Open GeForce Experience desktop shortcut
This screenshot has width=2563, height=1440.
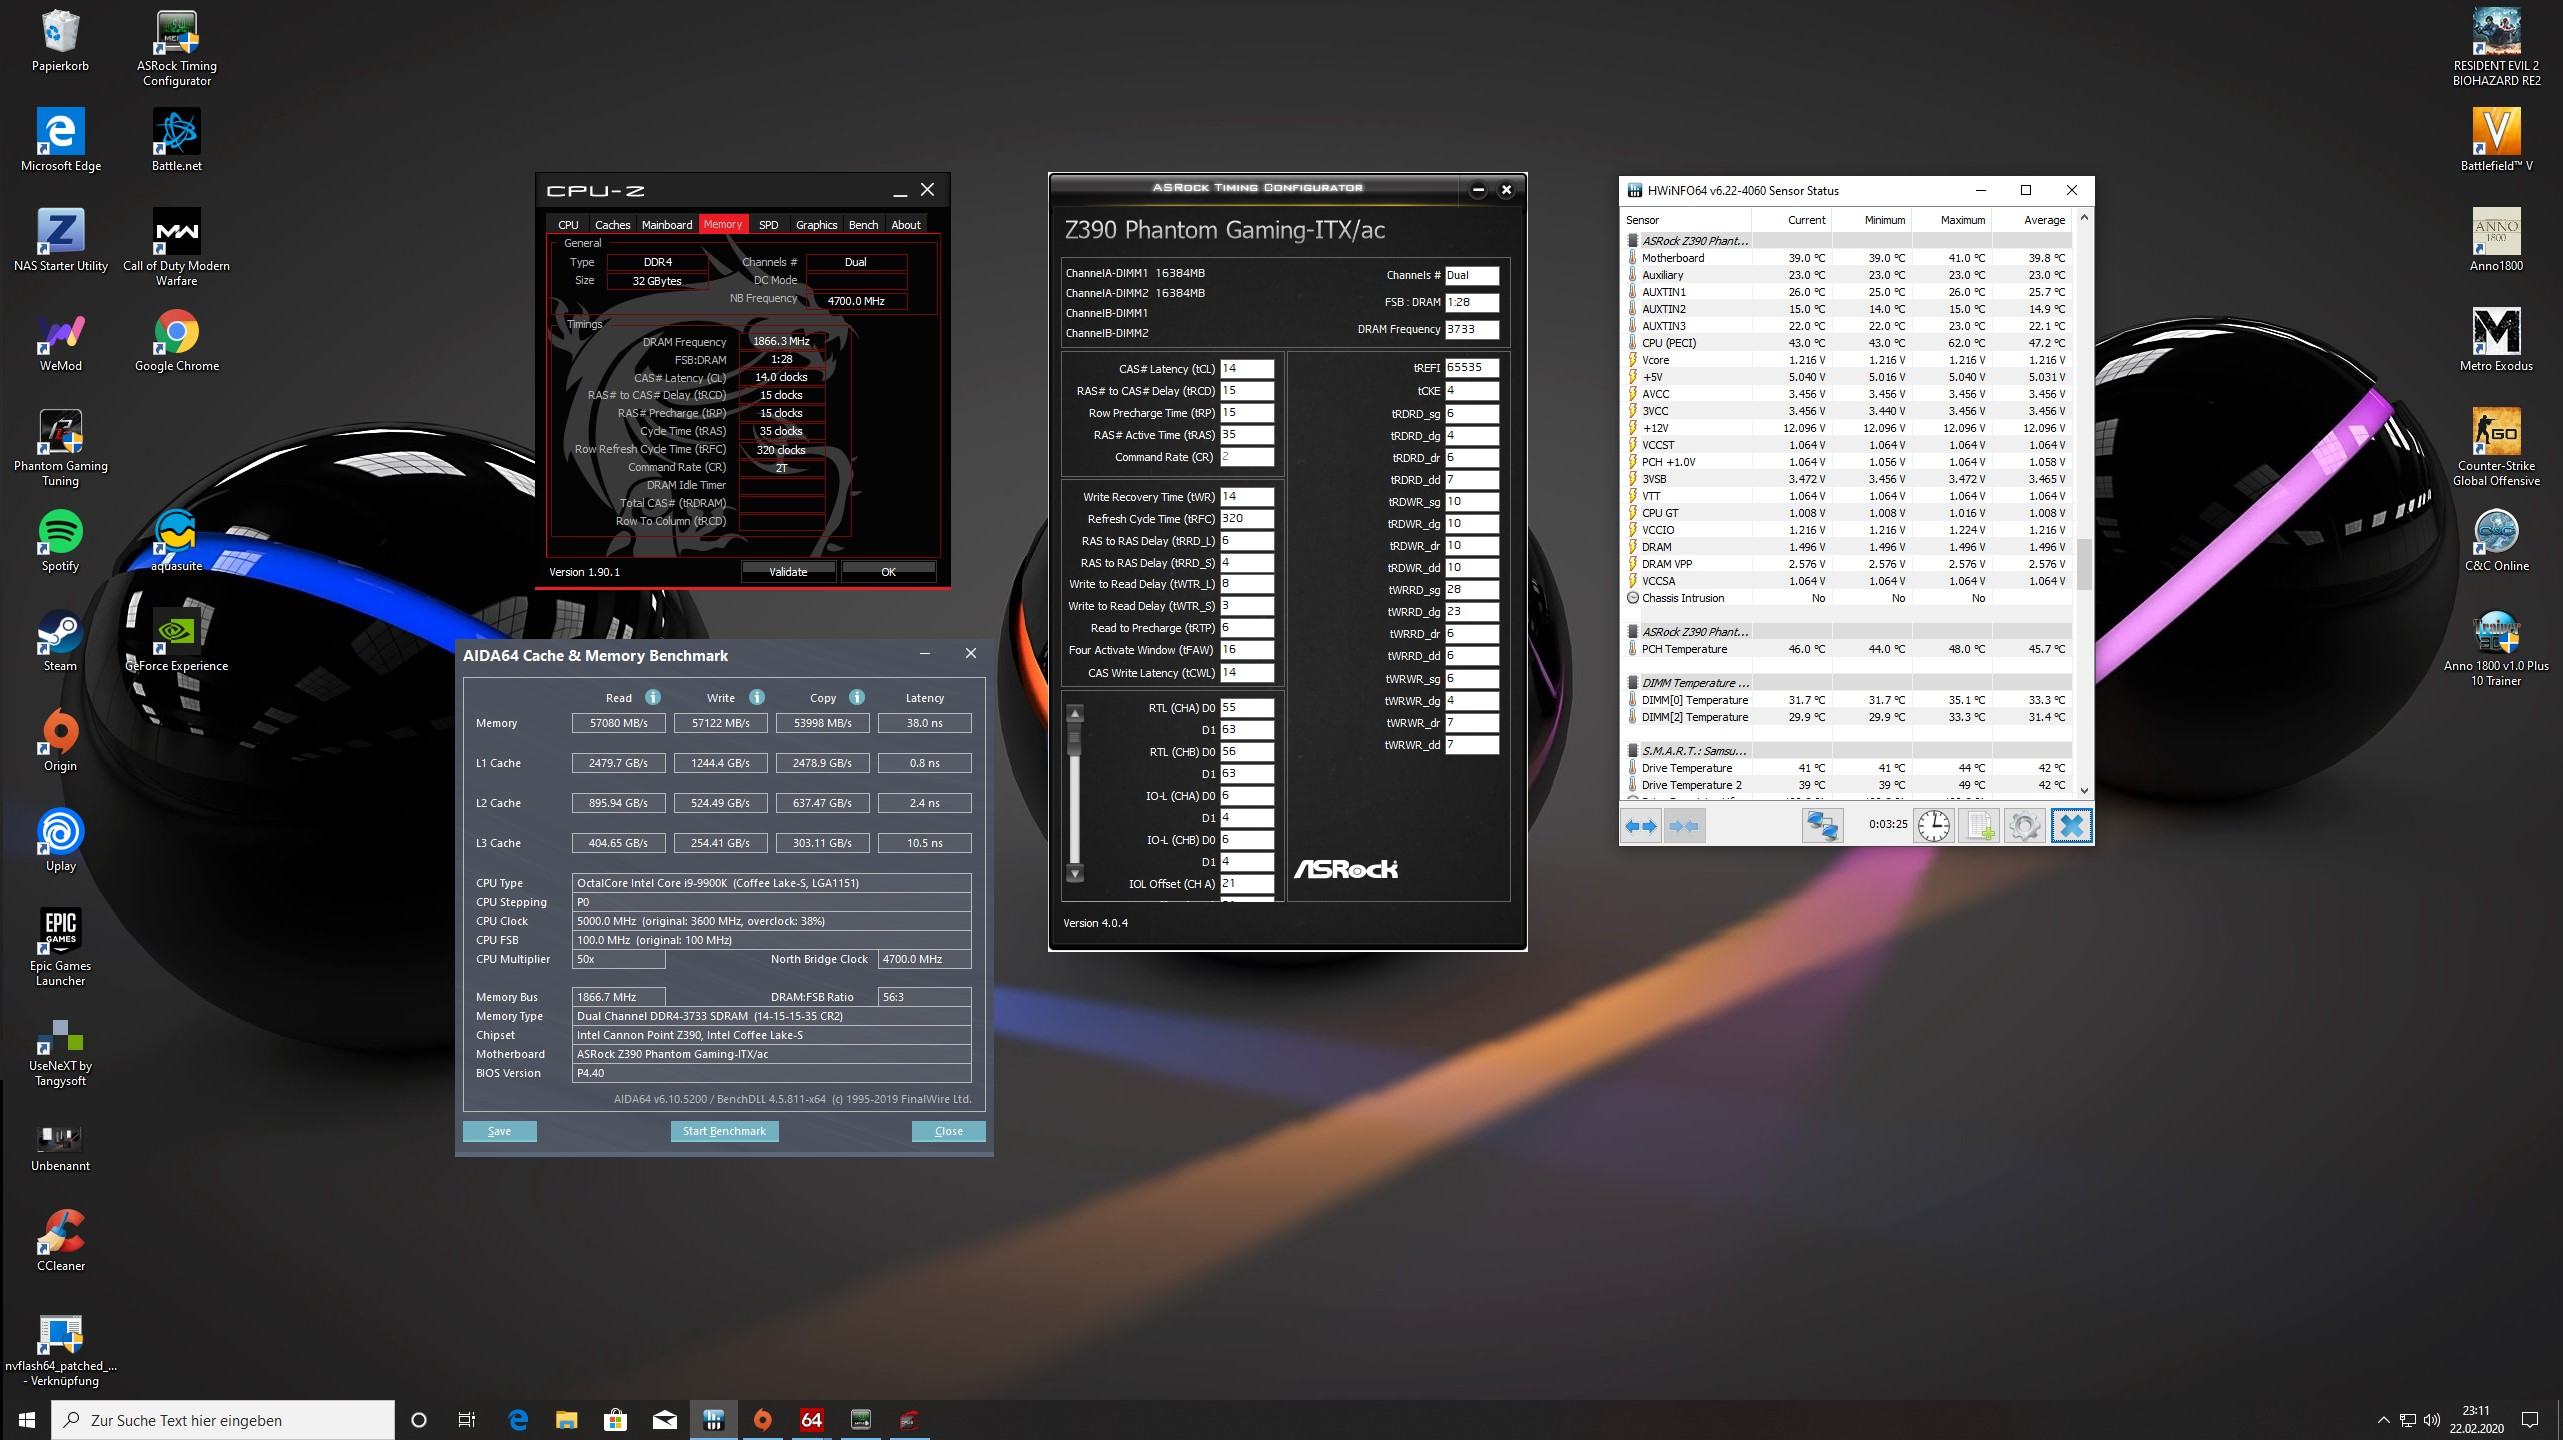coord(177,641)
